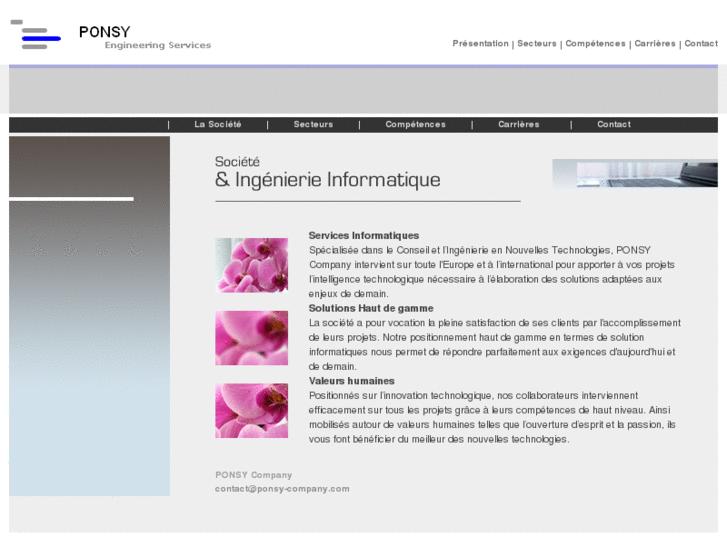Click the Engineering Services tagline
Image resolution: width=727 pixels, height=545 pixels.
(x=158, y=45)
